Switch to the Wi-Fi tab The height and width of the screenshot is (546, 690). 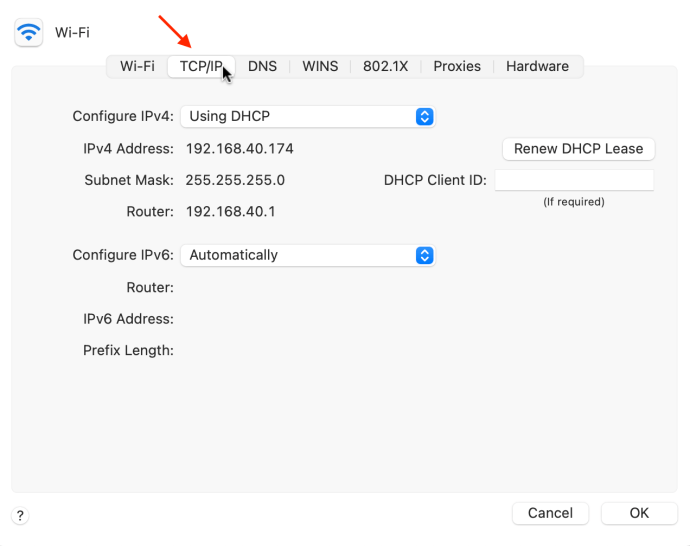click(137, 66)
